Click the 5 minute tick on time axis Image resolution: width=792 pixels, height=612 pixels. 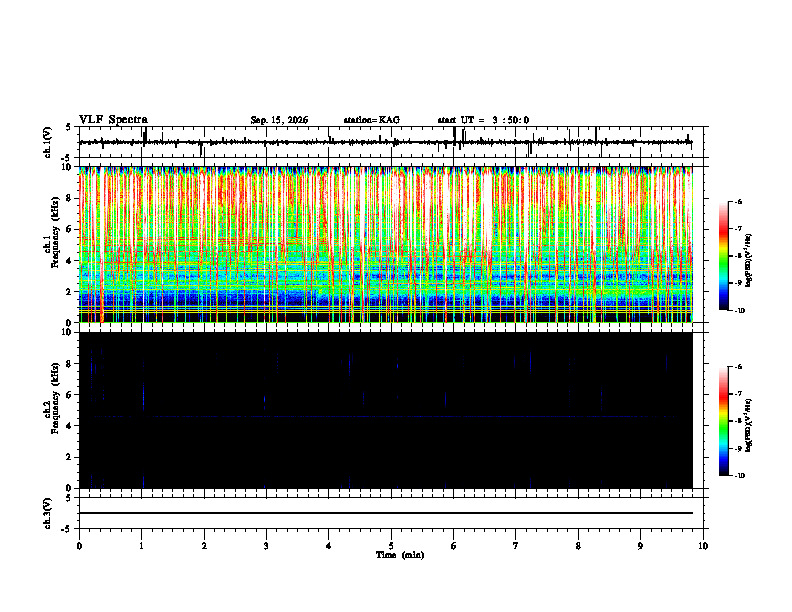(x=391, y=546)
